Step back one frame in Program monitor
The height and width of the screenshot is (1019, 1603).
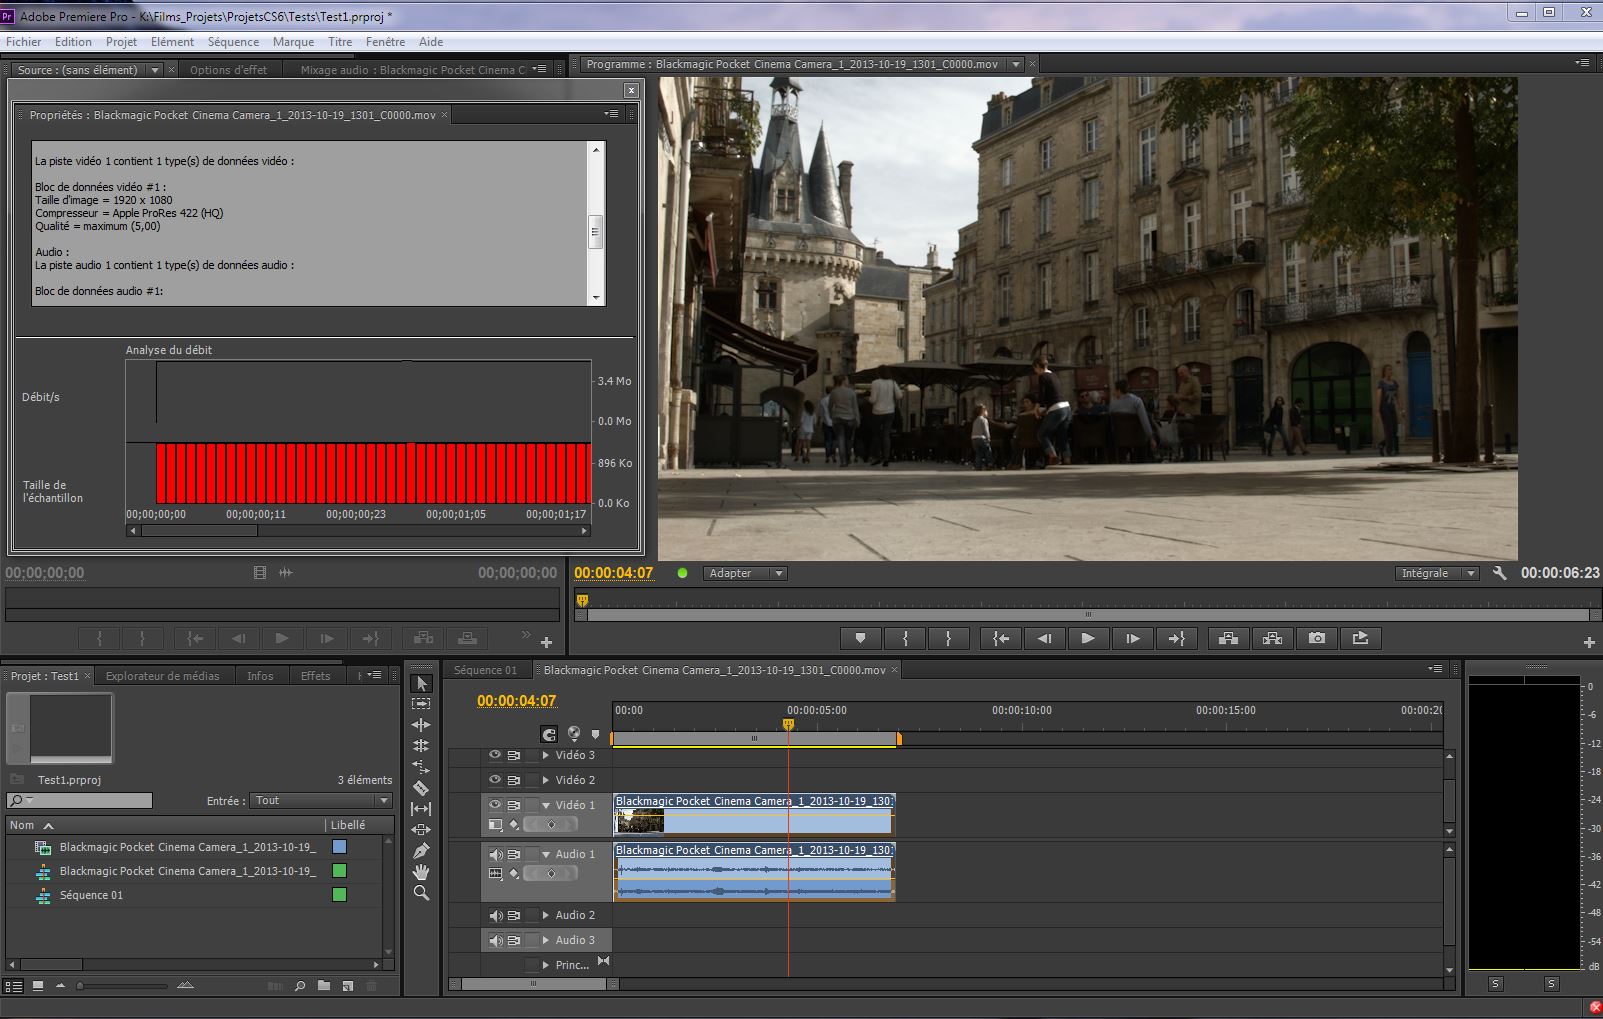(1044, 638)
